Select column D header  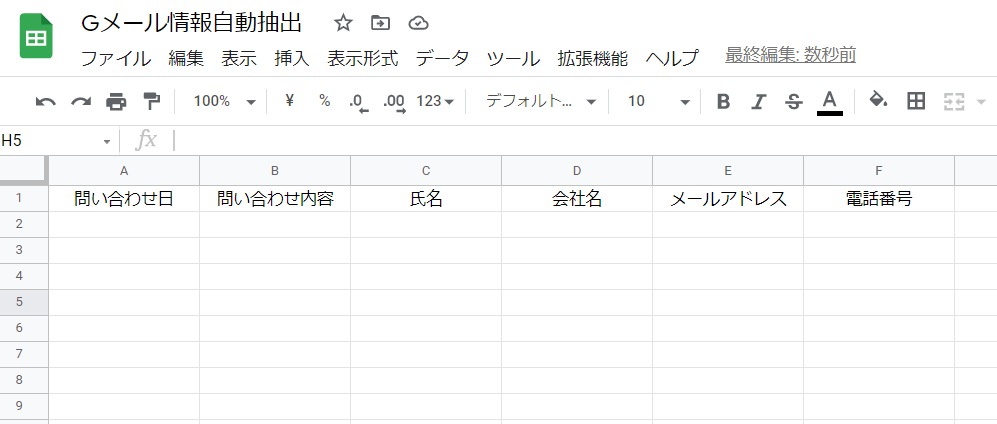click(577, 170)
